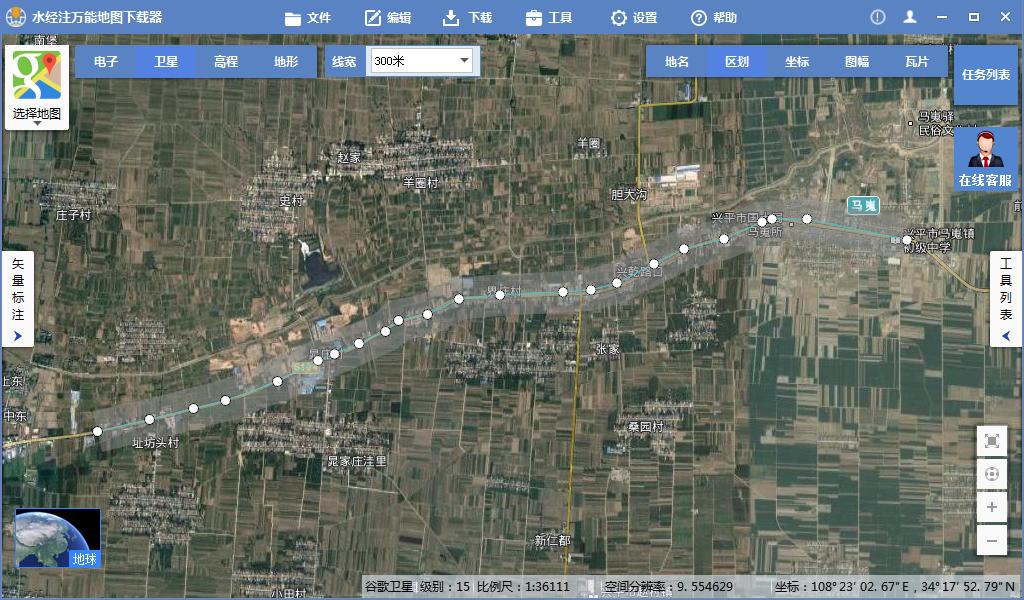Open the 任务列表 task list button
1024x600 pixels.
985,75
